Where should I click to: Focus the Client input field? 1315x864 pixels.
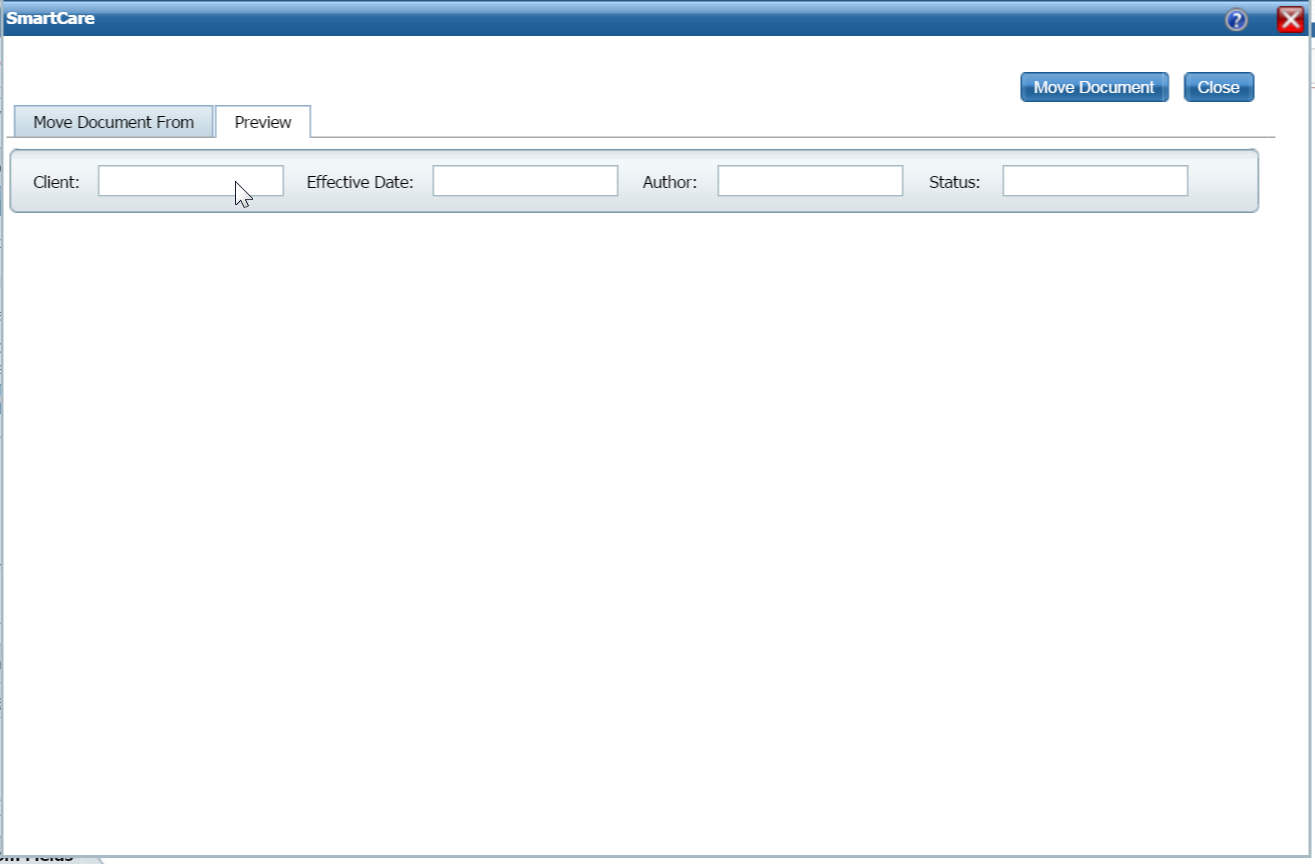tap(190, 181)
